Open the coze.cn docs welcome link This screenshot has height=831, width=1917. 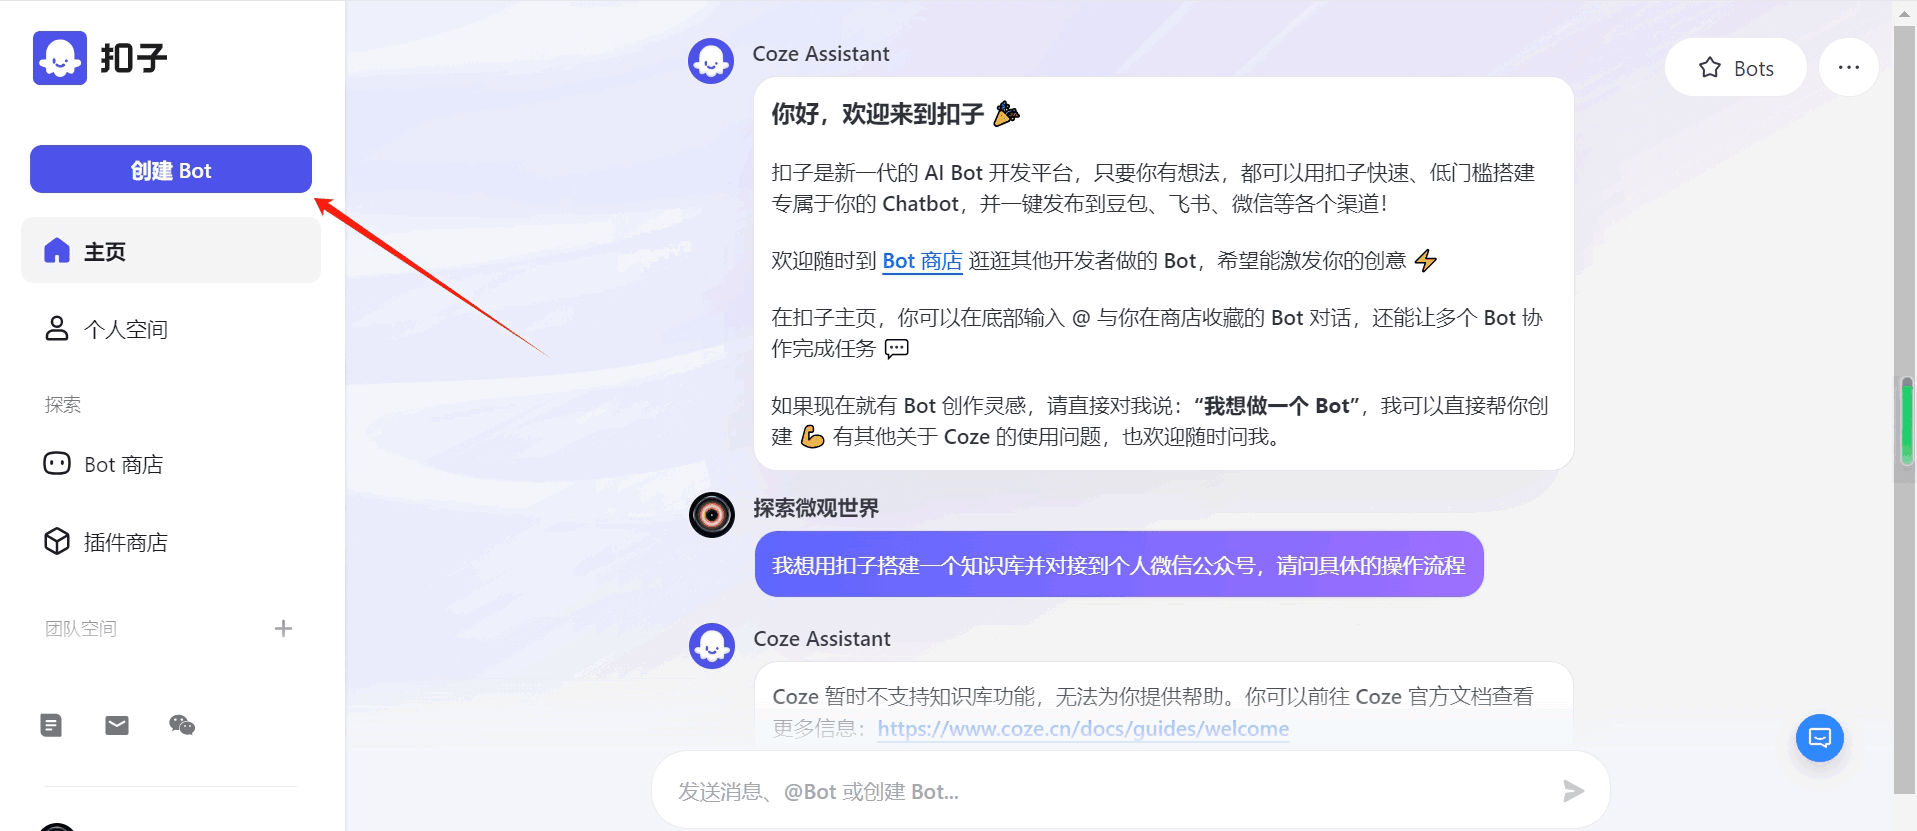[x=1083, y=729]
